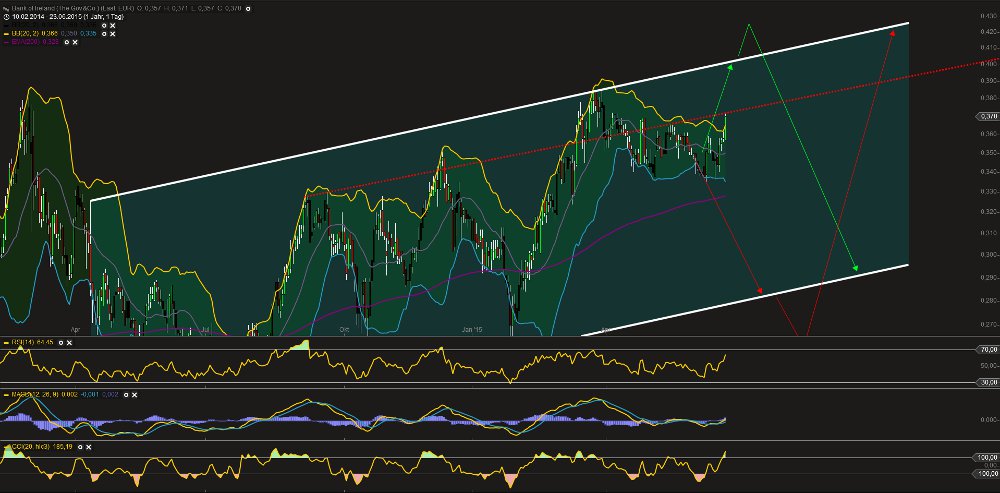The height and width of the screenshot is (493, 1000).
Task: Click the purple EMA(200) color marker
Action: click(4, 44)
